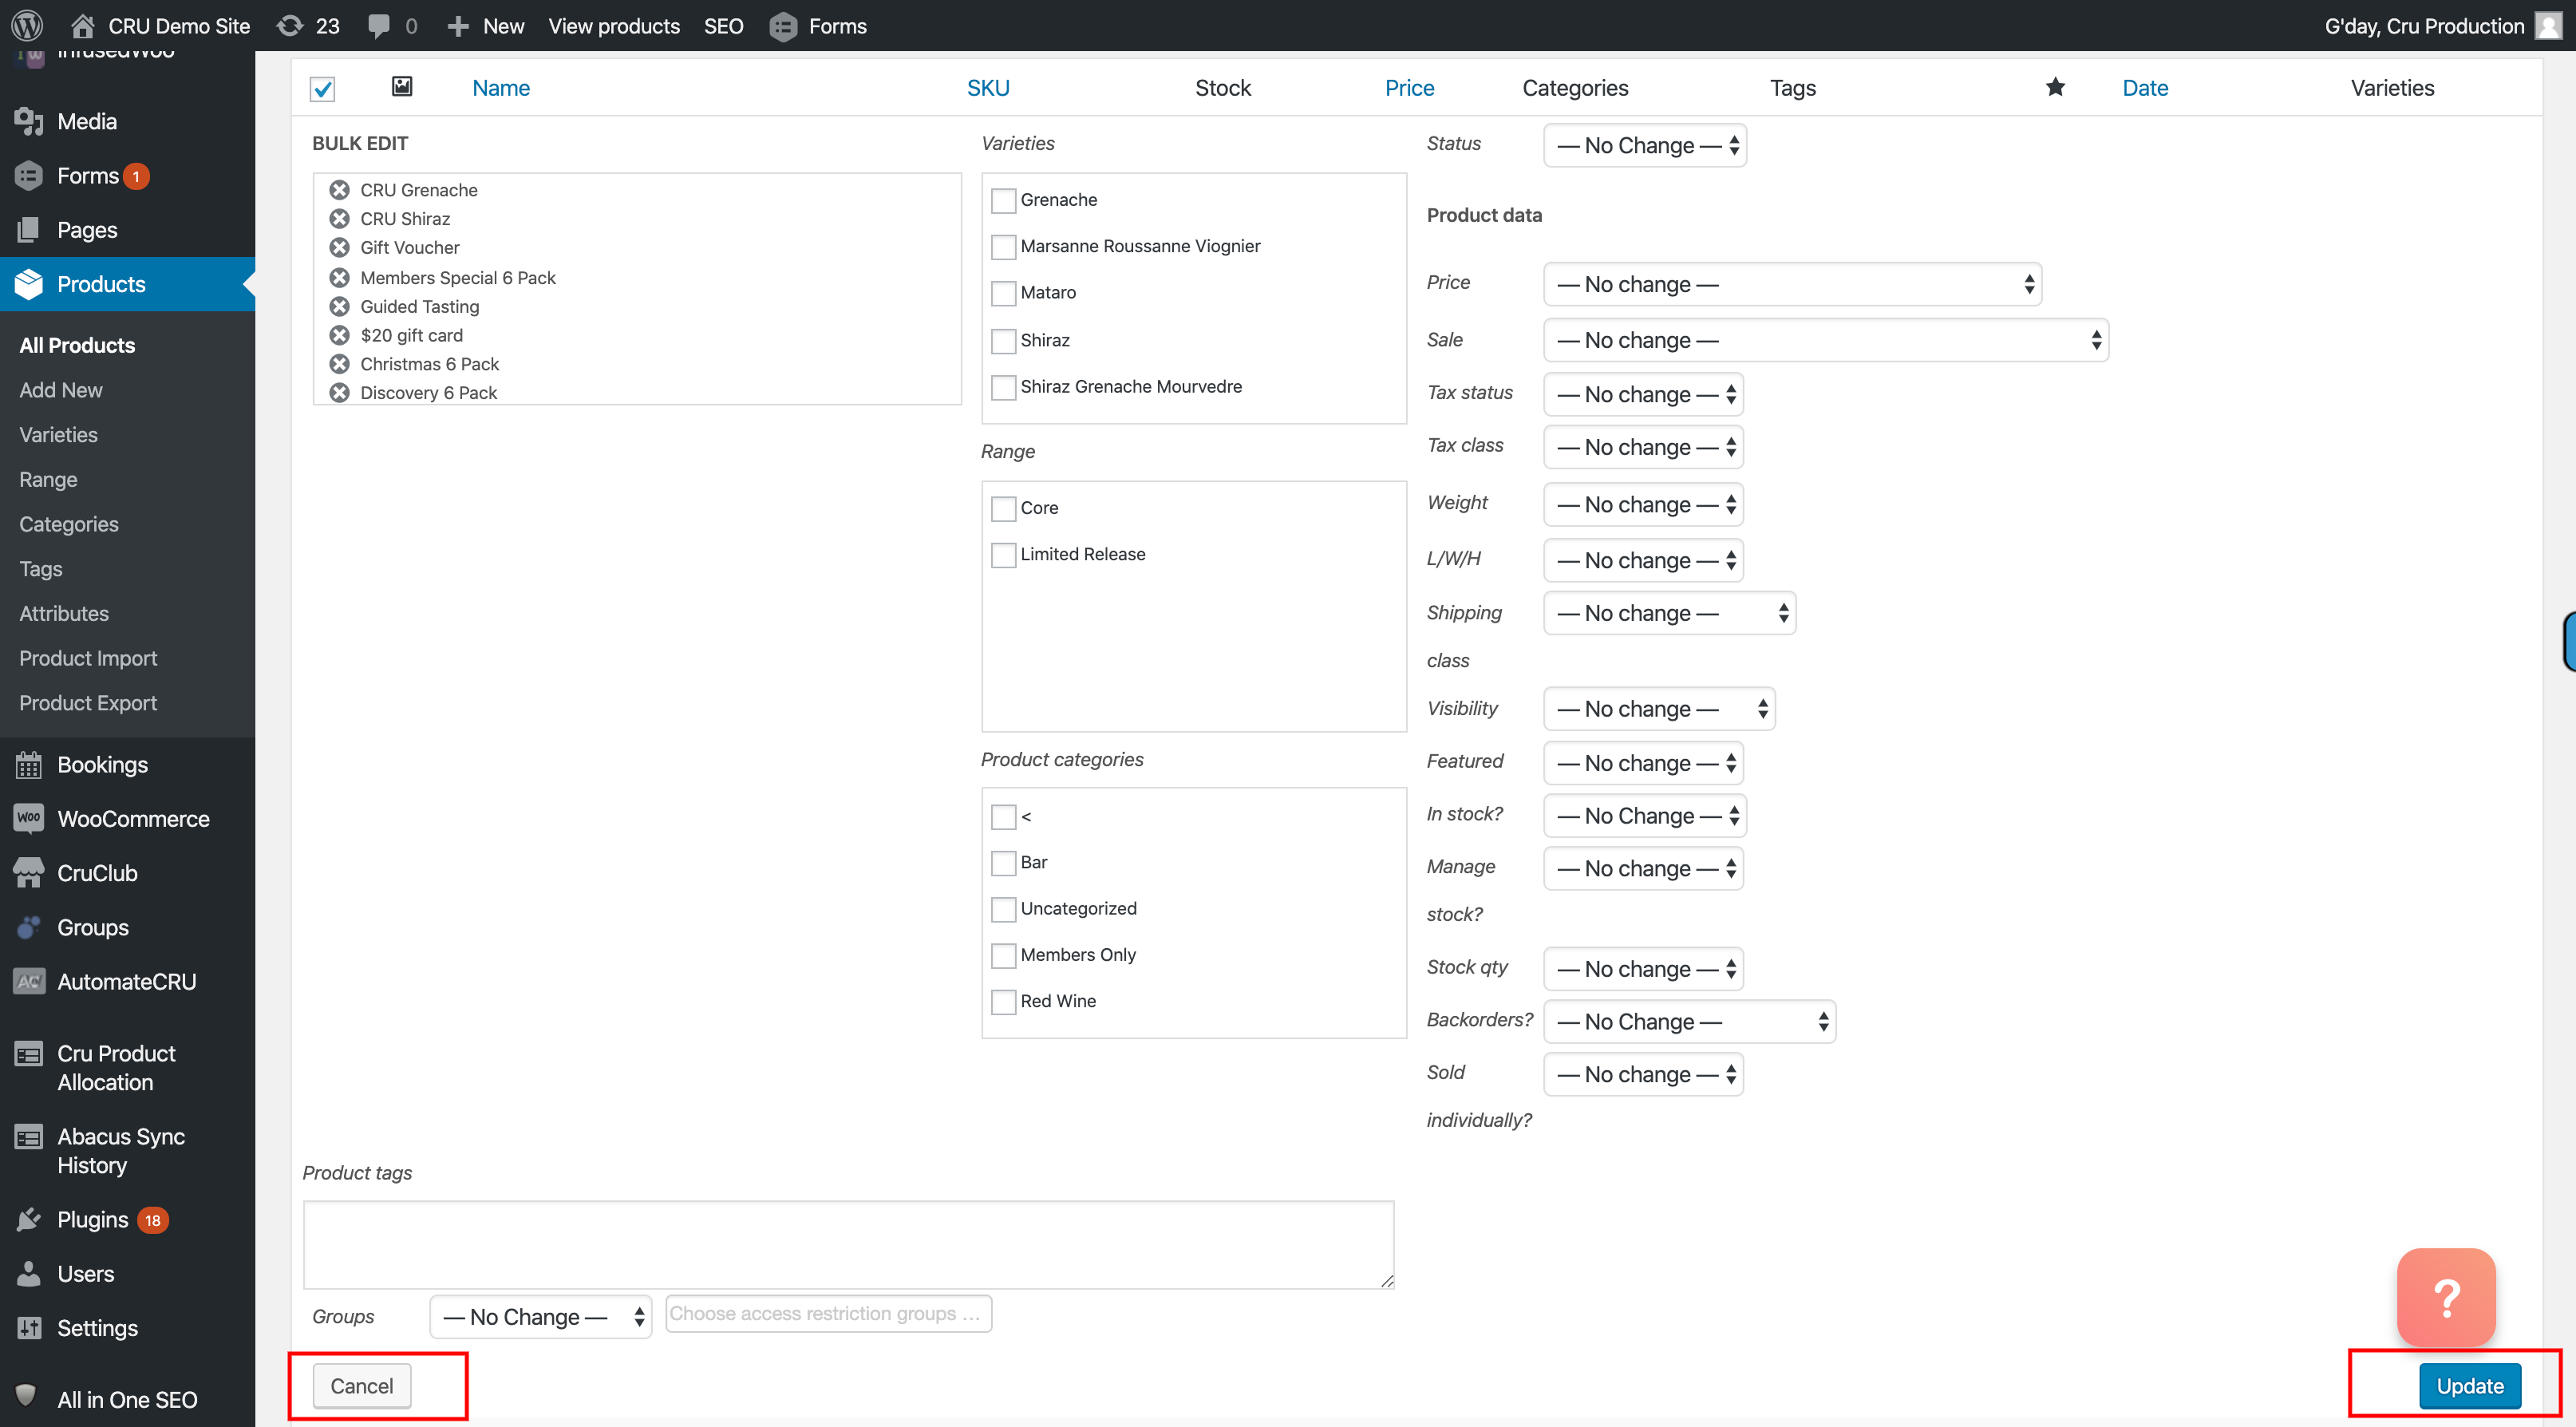The image size is (2576, 1427).
Task: Click View products in admin bar
Action: (614, 26)
